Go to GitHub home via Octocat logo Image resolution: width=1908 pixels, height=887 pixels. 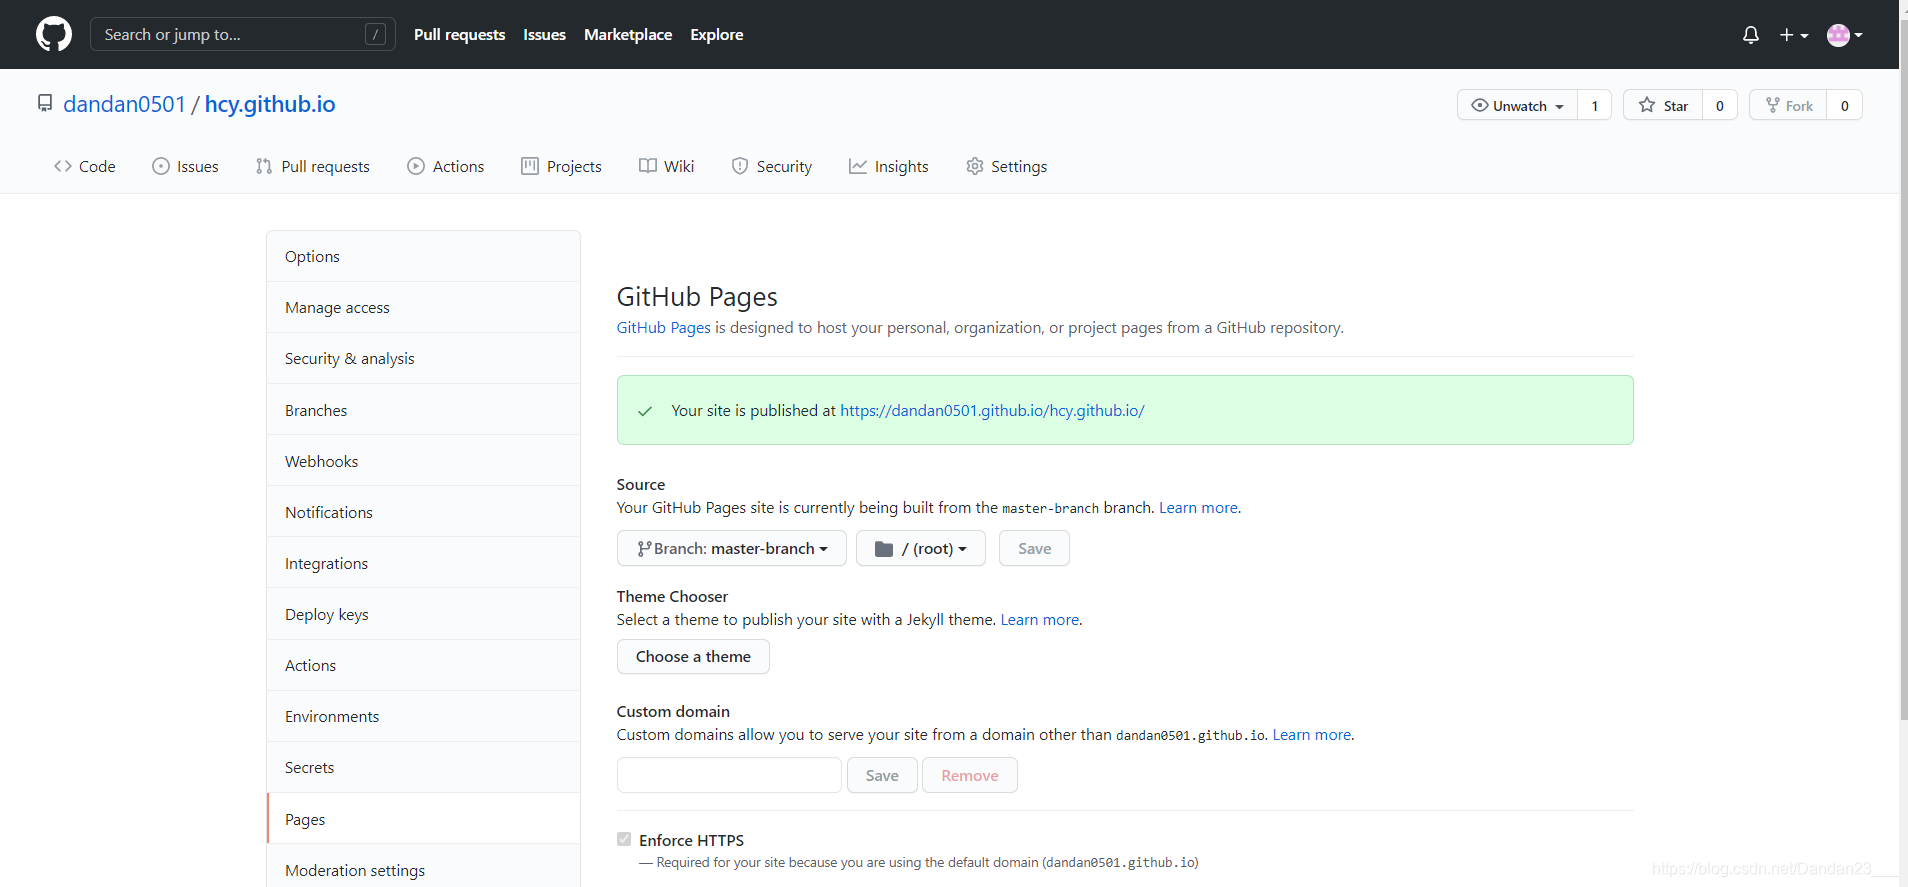54,34
